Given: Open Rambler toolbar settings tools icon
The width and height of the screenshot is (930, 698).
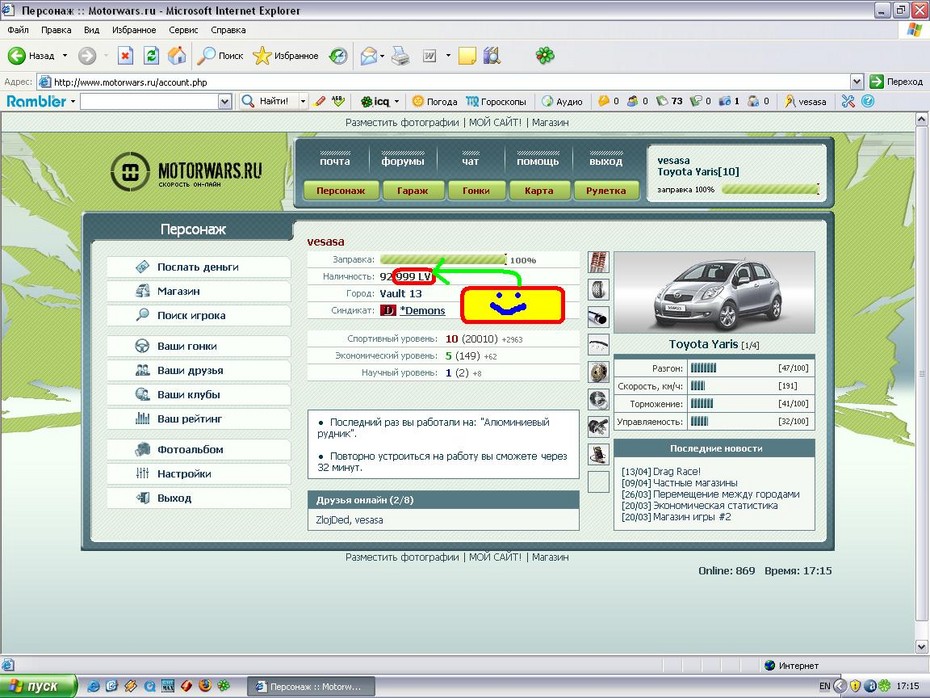Looking at the screenshot, I should tap(848, 101).
